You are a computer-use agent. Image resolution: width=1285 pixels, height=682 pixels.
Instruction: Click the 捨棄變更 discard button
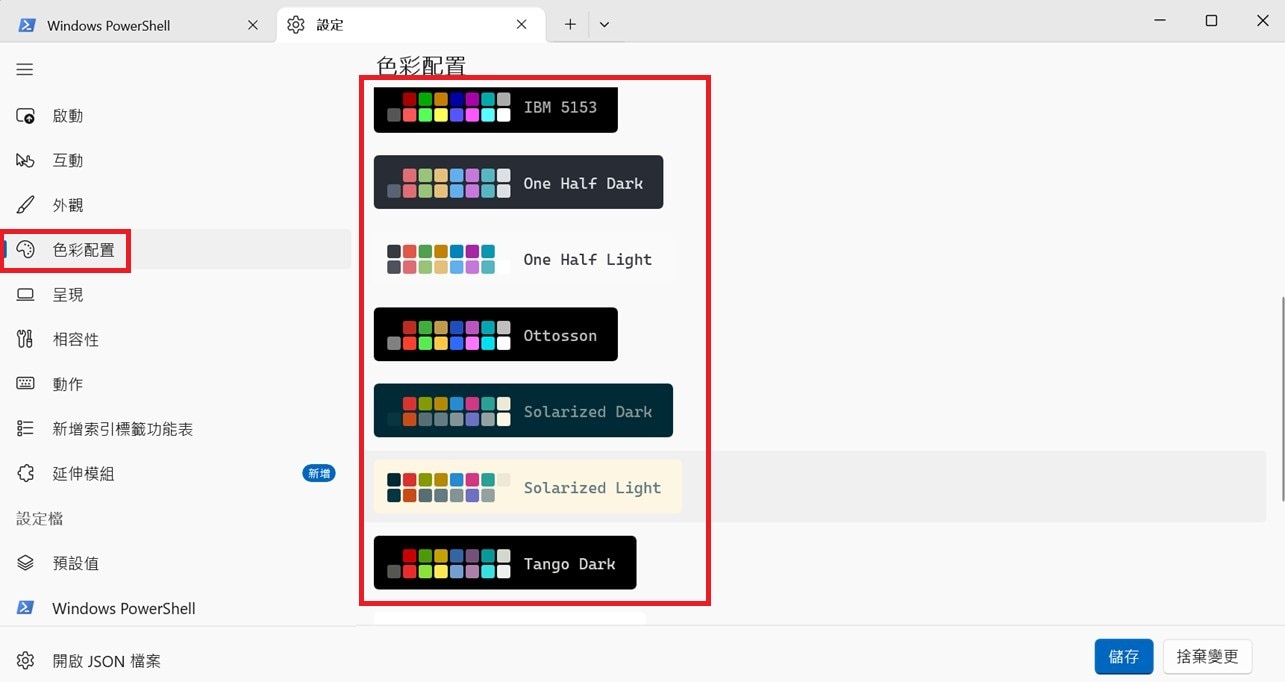[x=1207, y=657]
